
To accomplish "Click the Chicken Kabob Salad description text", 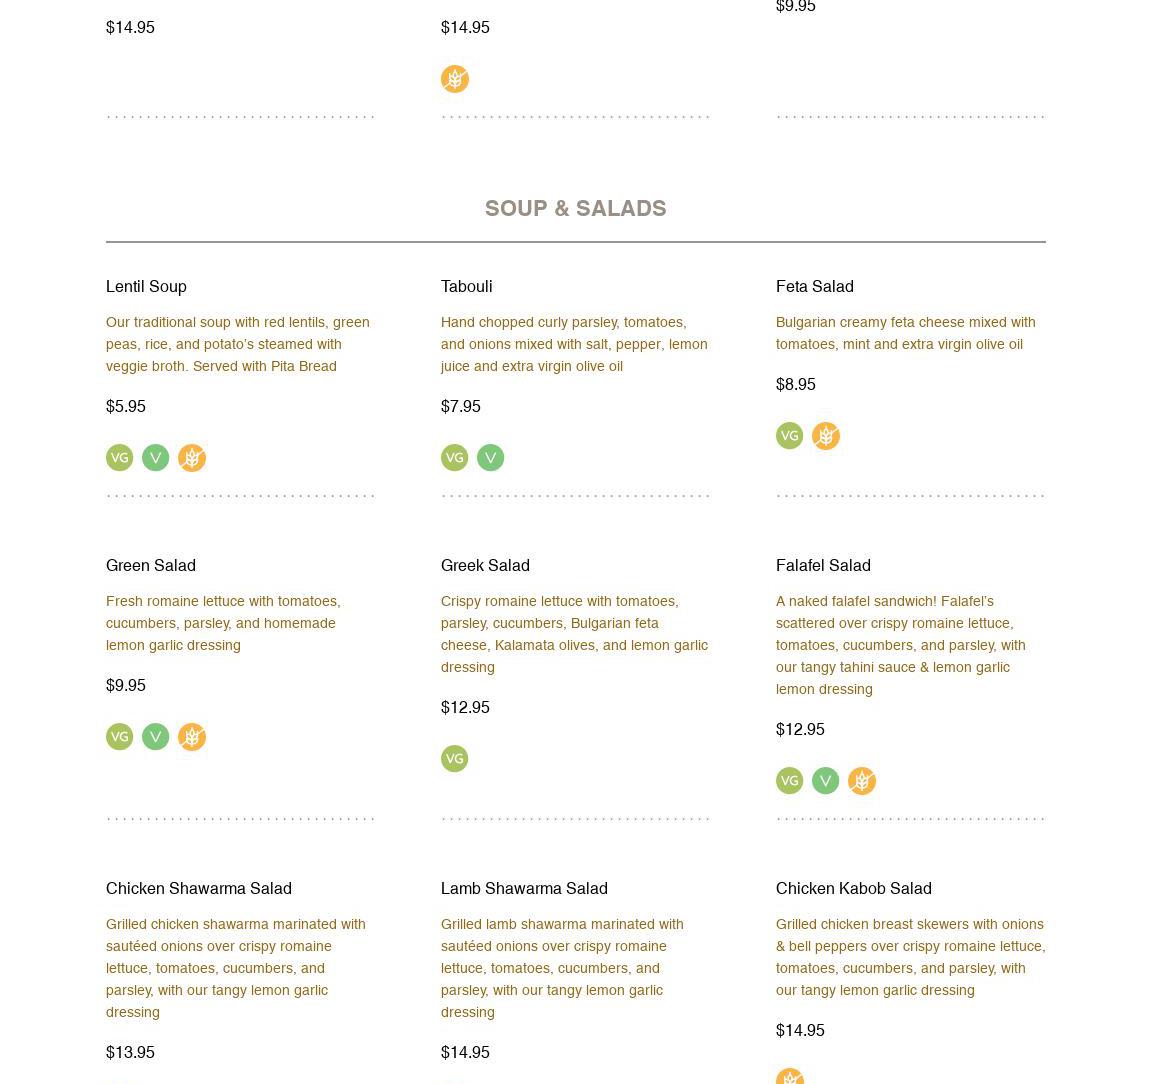I will pyautogui.click(x=910, y=957).
